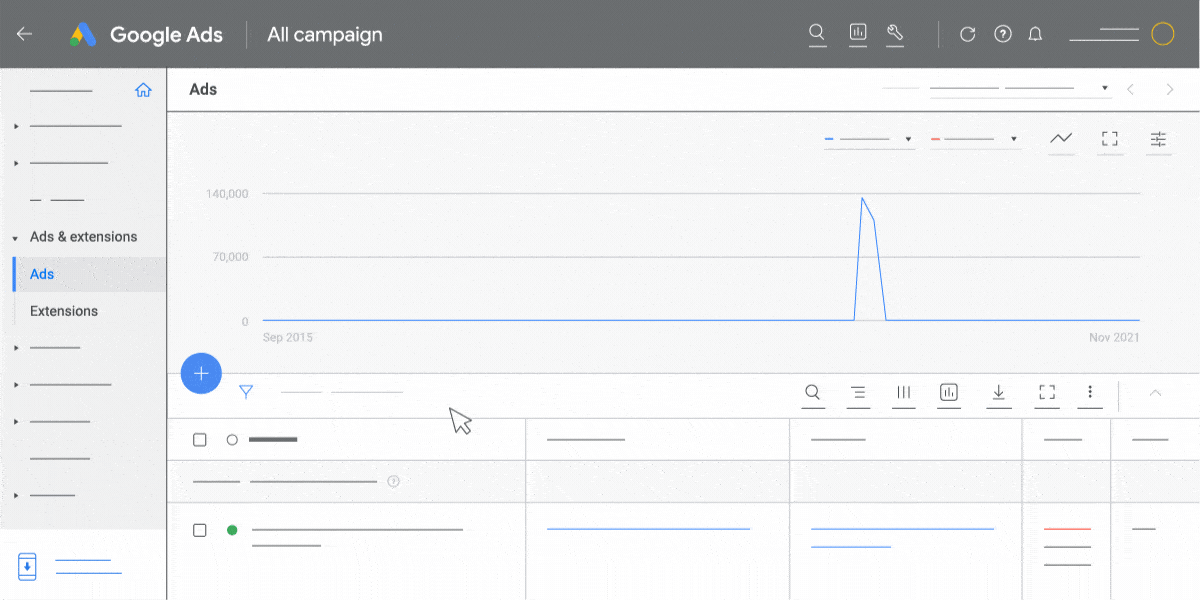The height and width of the screenshot is (600, 1200).
Task: Click the columns icon in the table toolbar
Action: [903, 394]
